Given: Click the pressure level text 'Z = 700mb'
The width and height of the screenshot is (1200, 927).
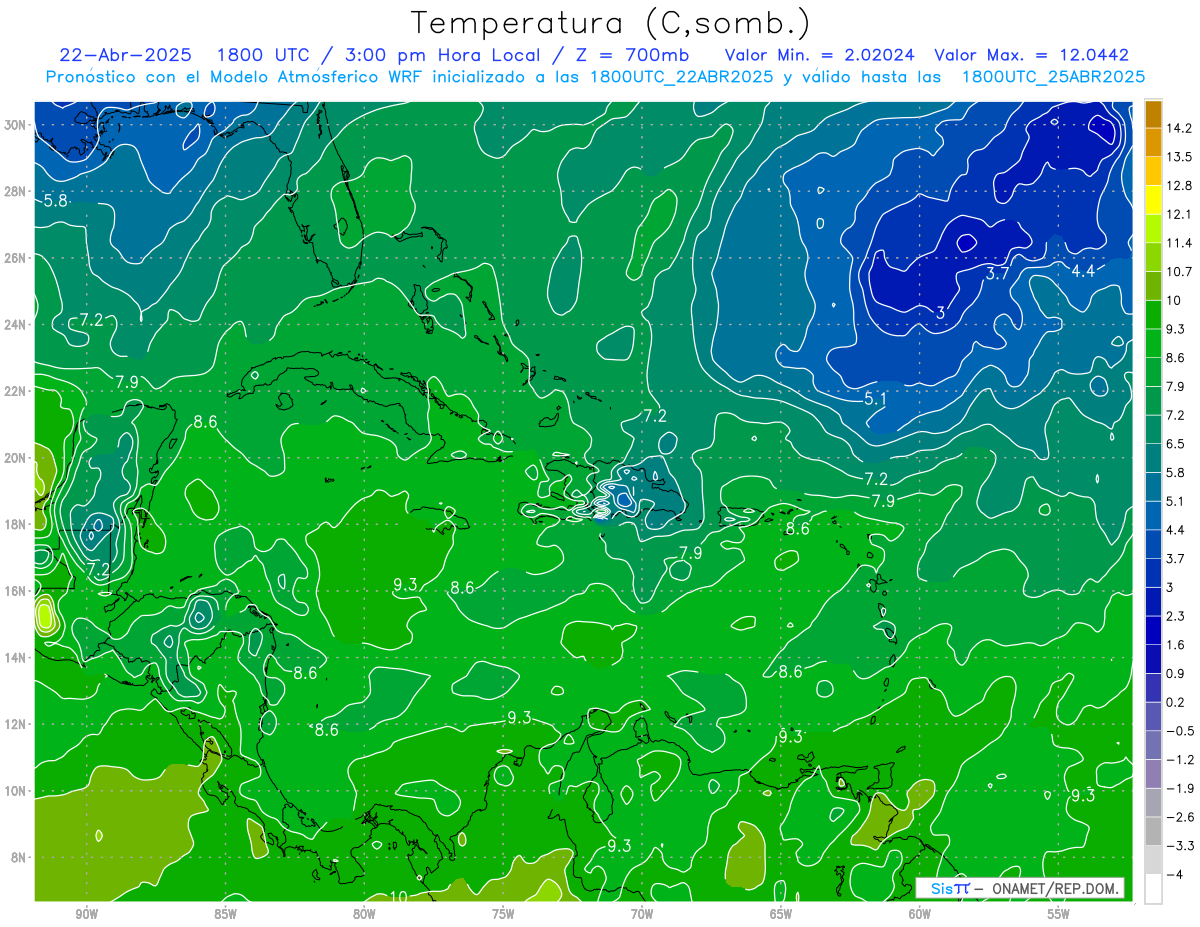Looking at the screenshot, I should pyautogui.click(x=628, y=55).
